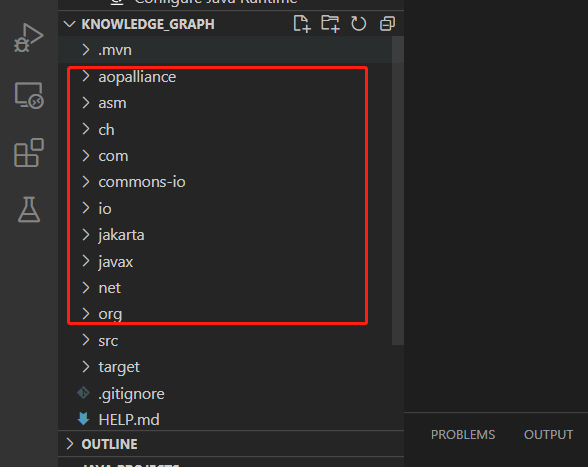The image size is (588, 467).
Task: Click the HELP.md markdown file icon
Action: pos(83,419)
